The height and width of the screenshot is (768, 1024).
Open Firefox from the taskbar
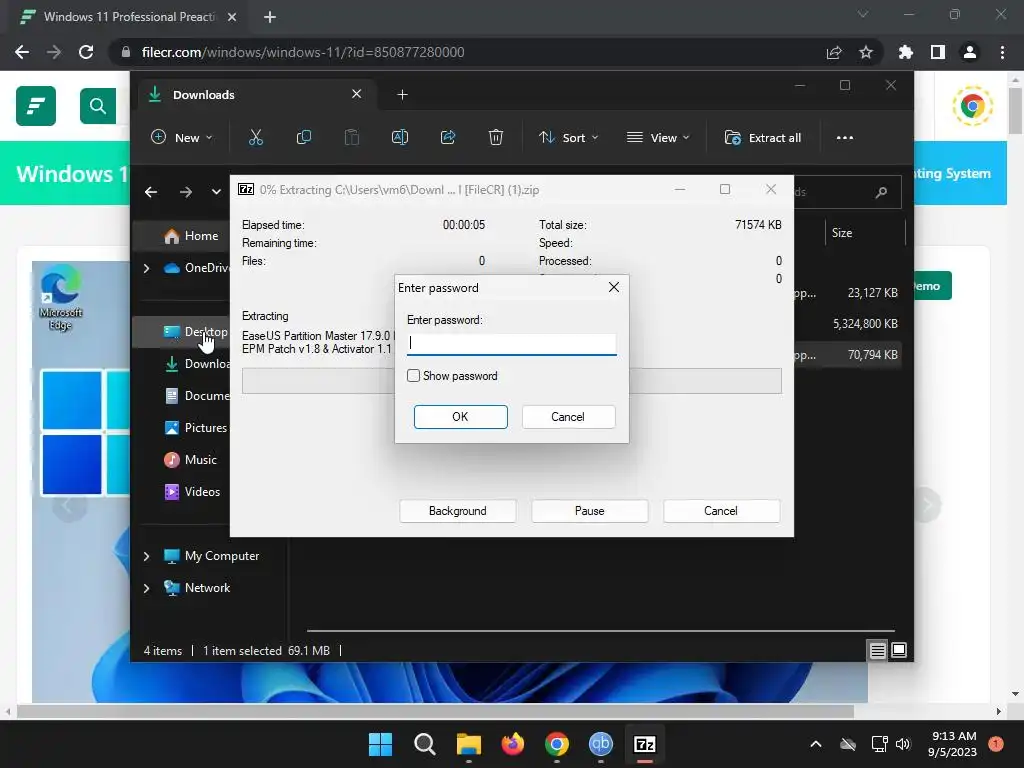pyautogui.click(x=513, y=744)
